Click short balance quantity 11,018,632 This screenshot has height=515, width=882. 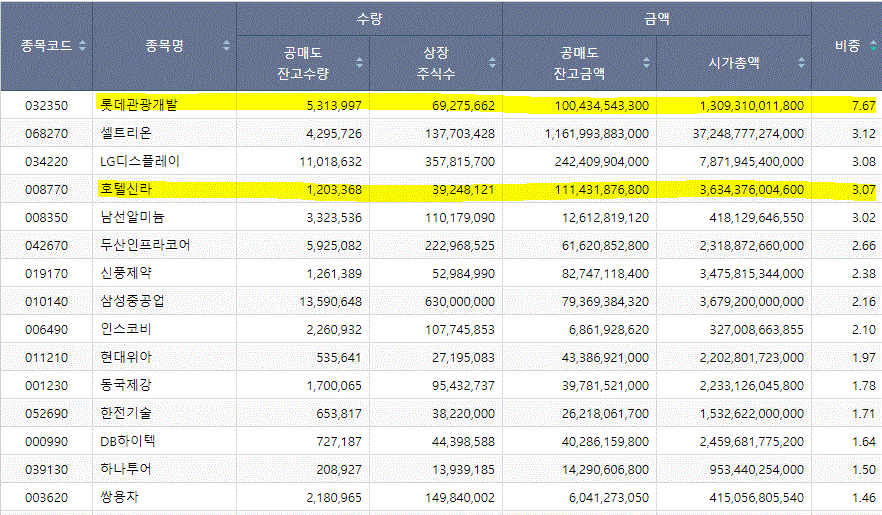331,162
